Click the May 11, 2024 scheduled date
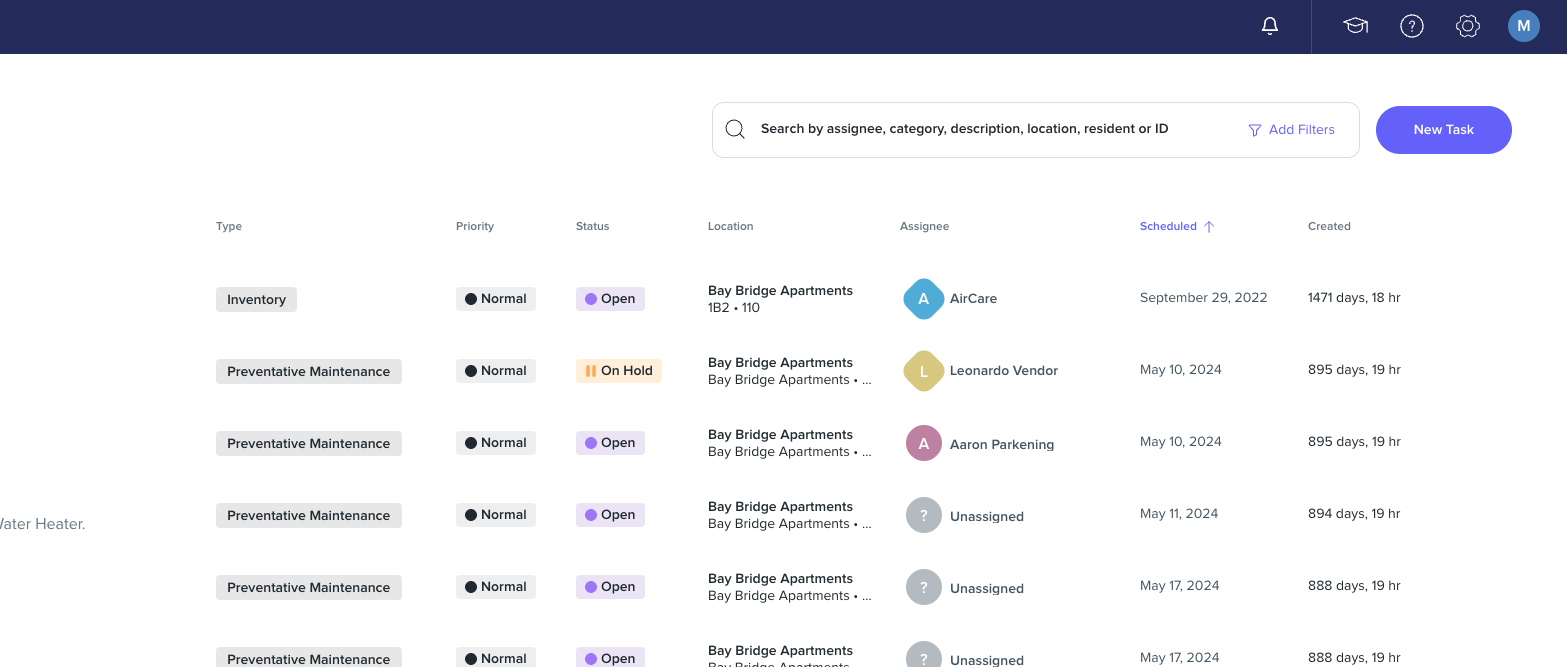Viewport: 1567px width, 667px height. (1179, 514)
